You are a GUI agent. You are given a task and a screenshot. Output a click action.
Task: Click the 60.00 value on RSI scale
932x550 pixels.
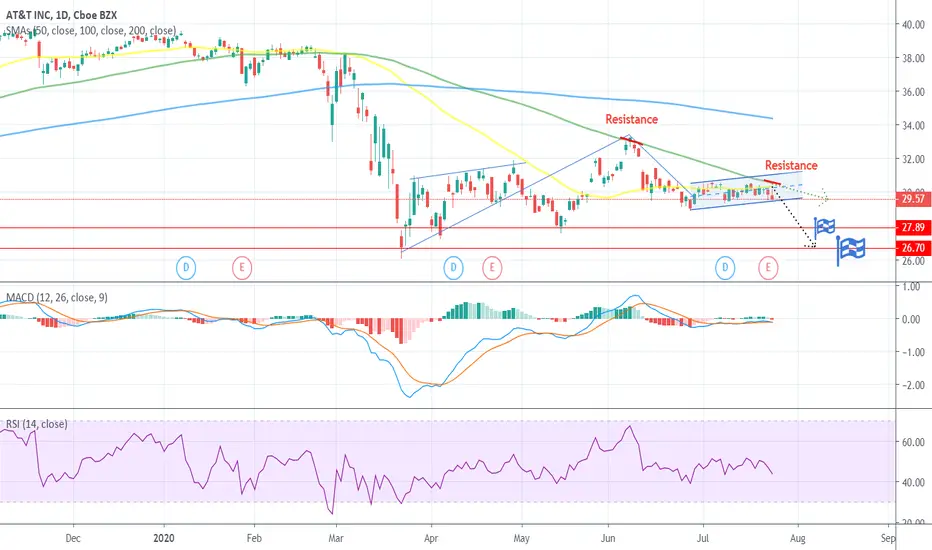(x=914, y=442)
